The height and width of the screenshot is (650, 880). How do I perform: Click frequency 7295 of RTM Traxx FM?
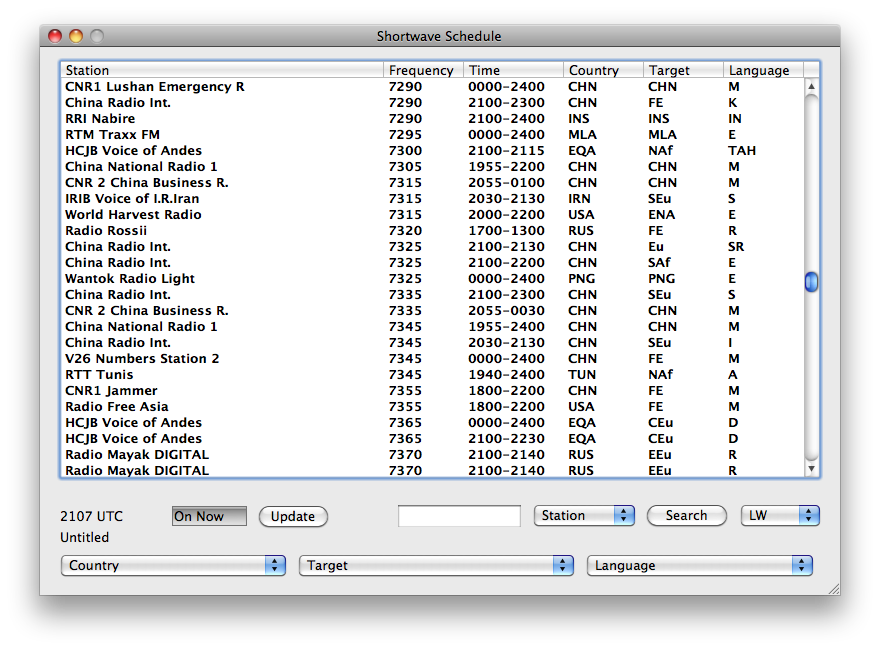pyautogui.click(x=405, y=135)
